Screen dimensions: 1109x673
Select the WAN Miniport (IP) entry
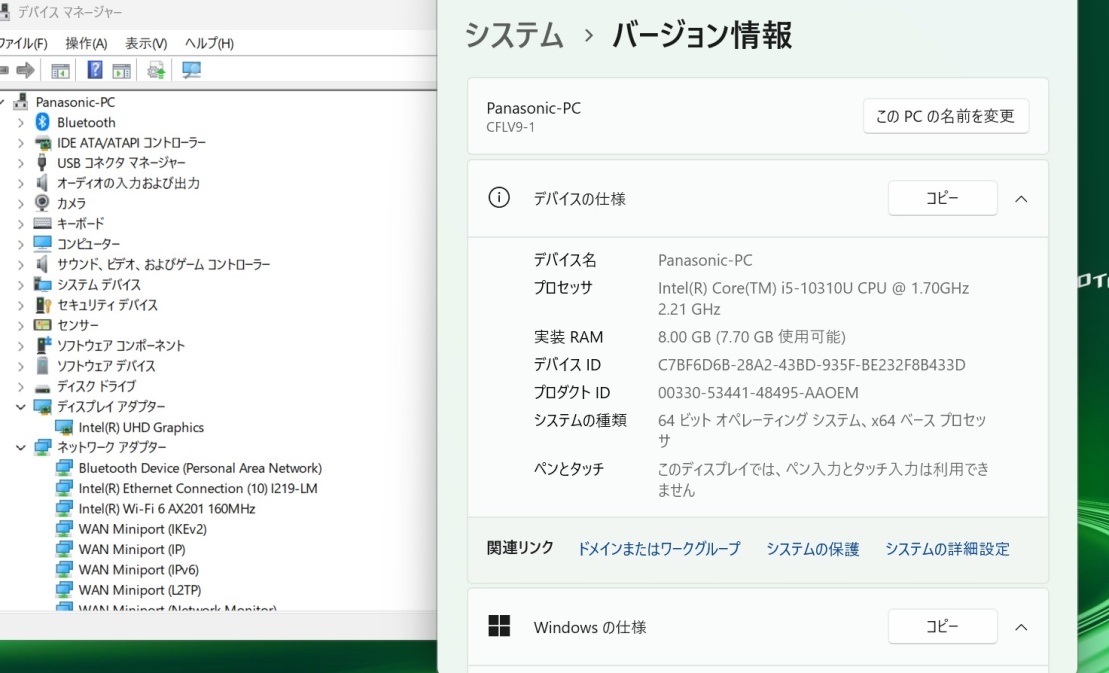132,549
